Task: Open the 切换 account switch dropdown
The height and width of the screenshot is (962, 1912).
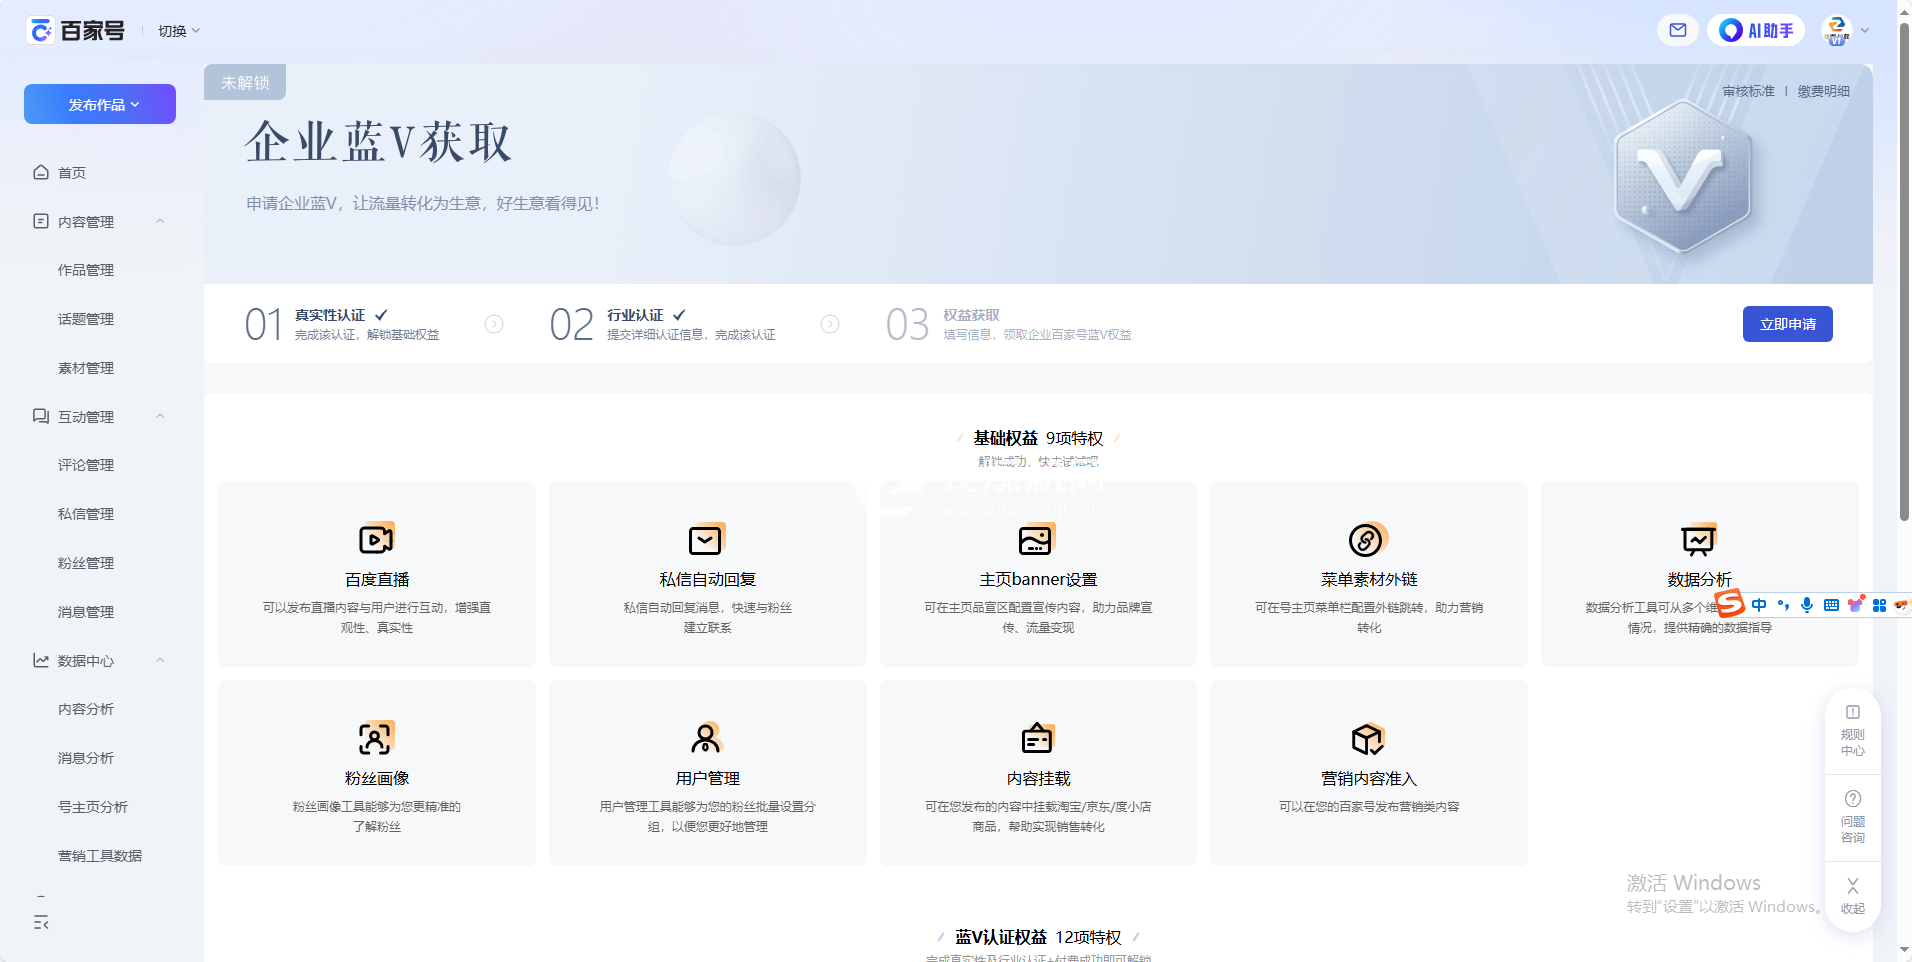Action: [179, 31]
